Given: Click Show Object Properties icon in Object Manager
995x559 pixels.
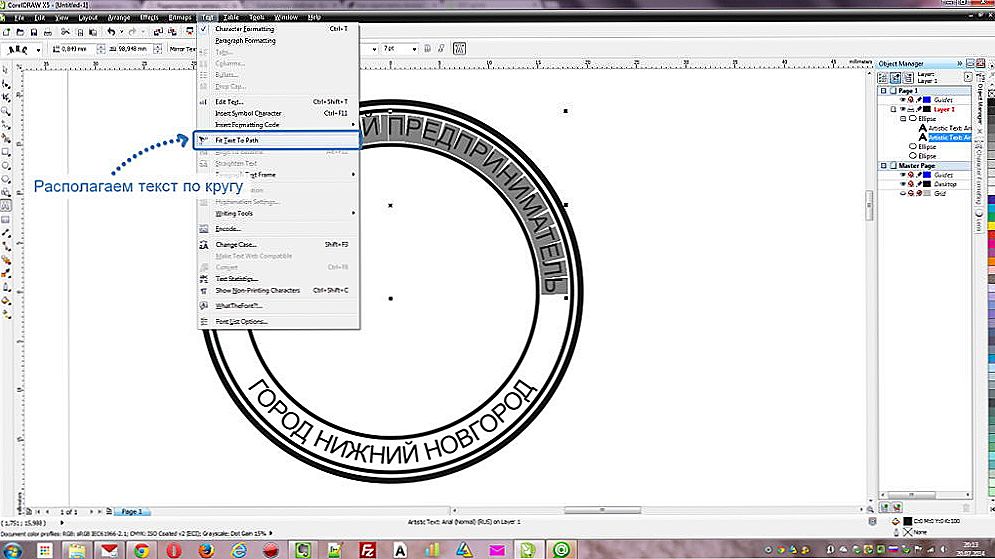Looking at the screenshot, I should click(883, 77).
